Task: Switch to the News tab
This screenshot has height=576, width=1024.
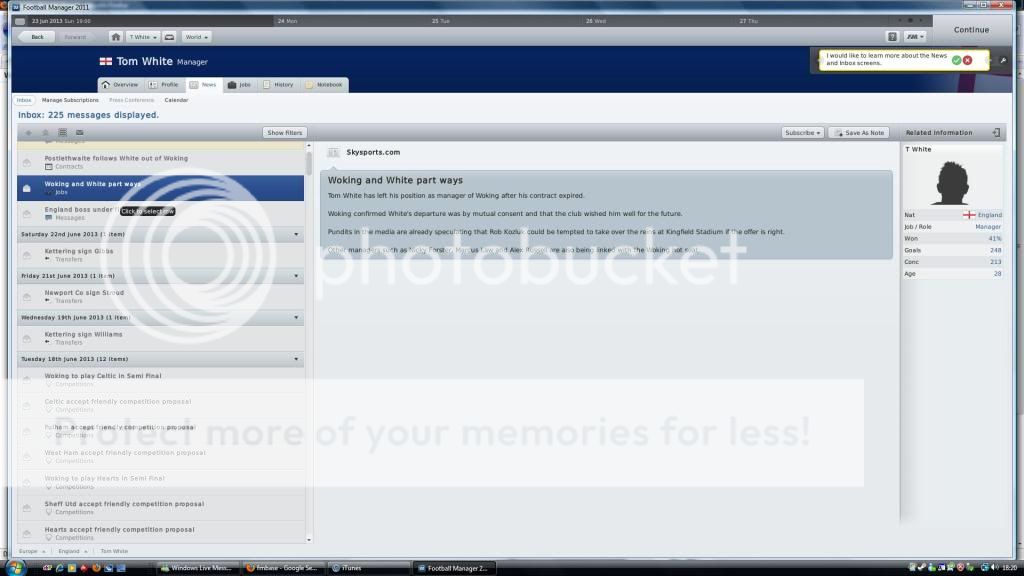Action: pos(203,85)
